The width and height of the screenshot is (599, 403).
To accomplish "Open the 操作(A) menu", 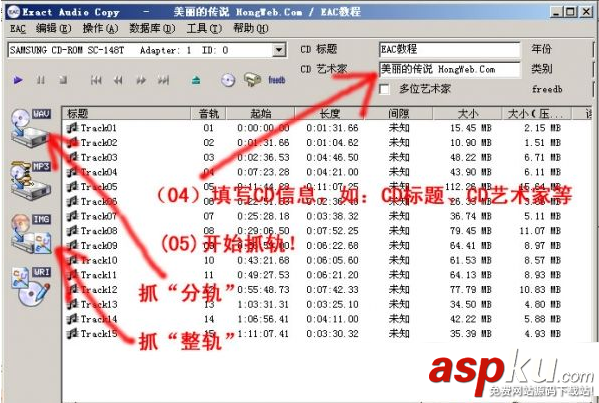I will [100, 29].
